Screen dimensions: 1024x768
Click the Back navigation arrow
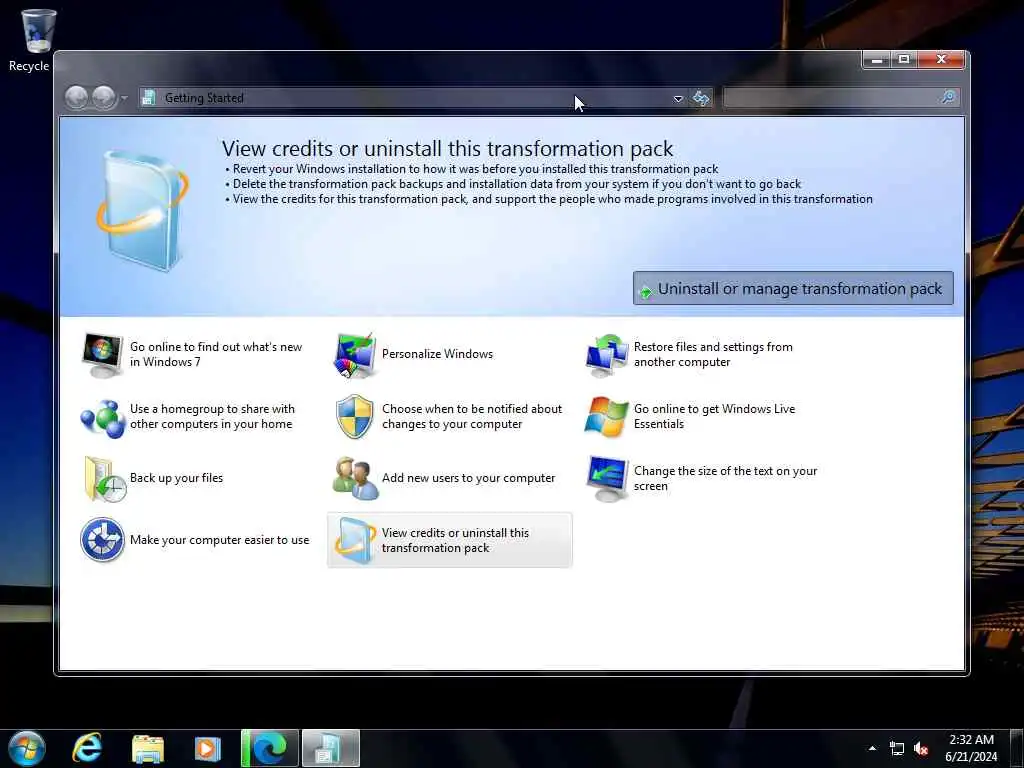coord(76,98)
